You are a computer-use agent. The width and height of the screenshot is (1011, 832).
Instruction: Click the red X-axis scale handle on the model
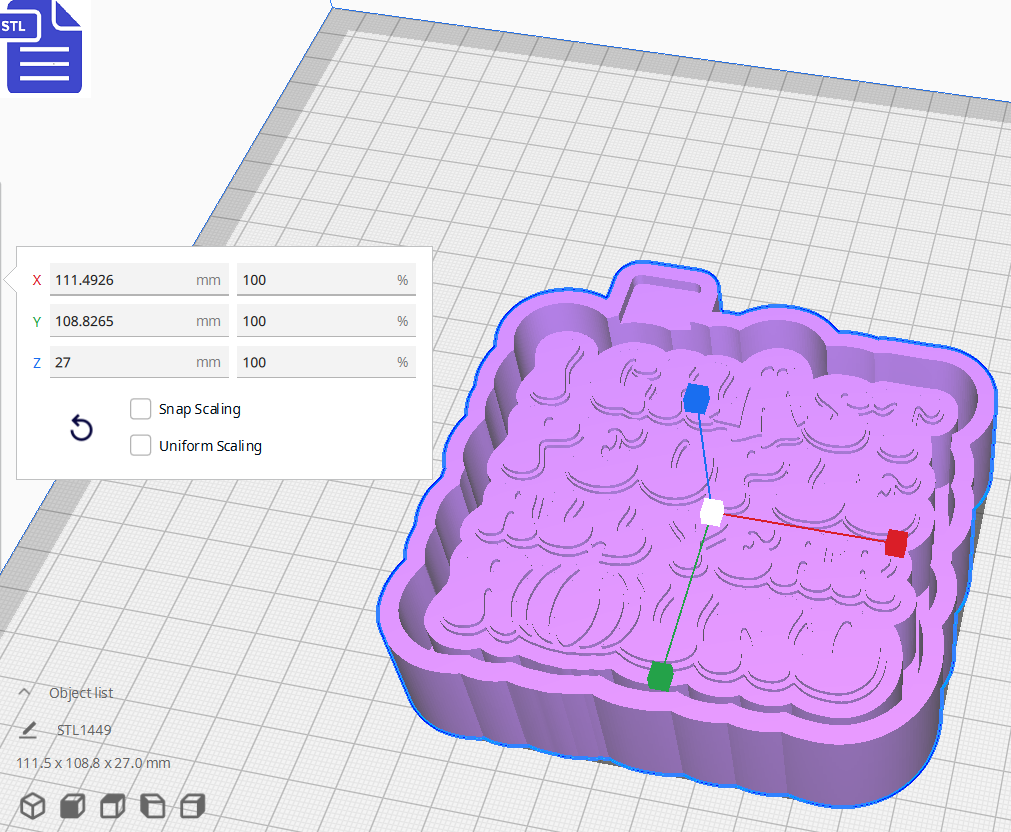pyautogui.click(x=895, y=544)
